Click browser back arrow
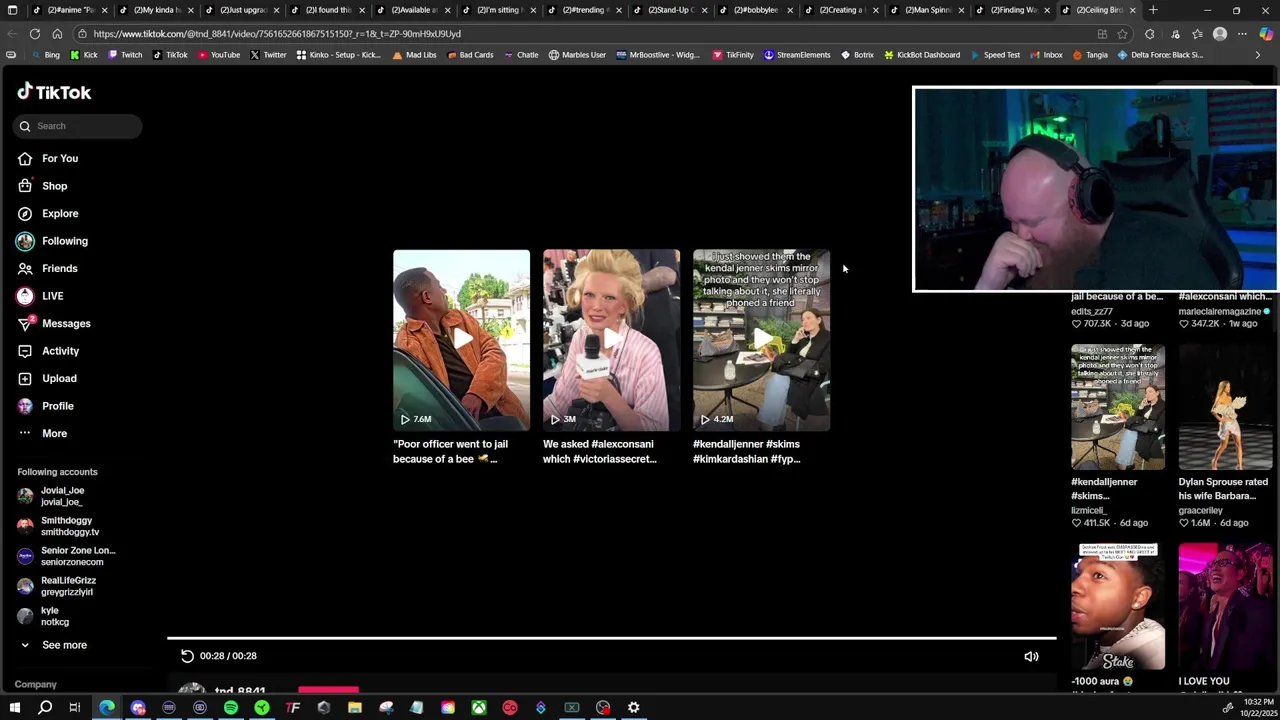Image resolution: width=1280 pixels, height=720 pixels. tap(12, 34)
